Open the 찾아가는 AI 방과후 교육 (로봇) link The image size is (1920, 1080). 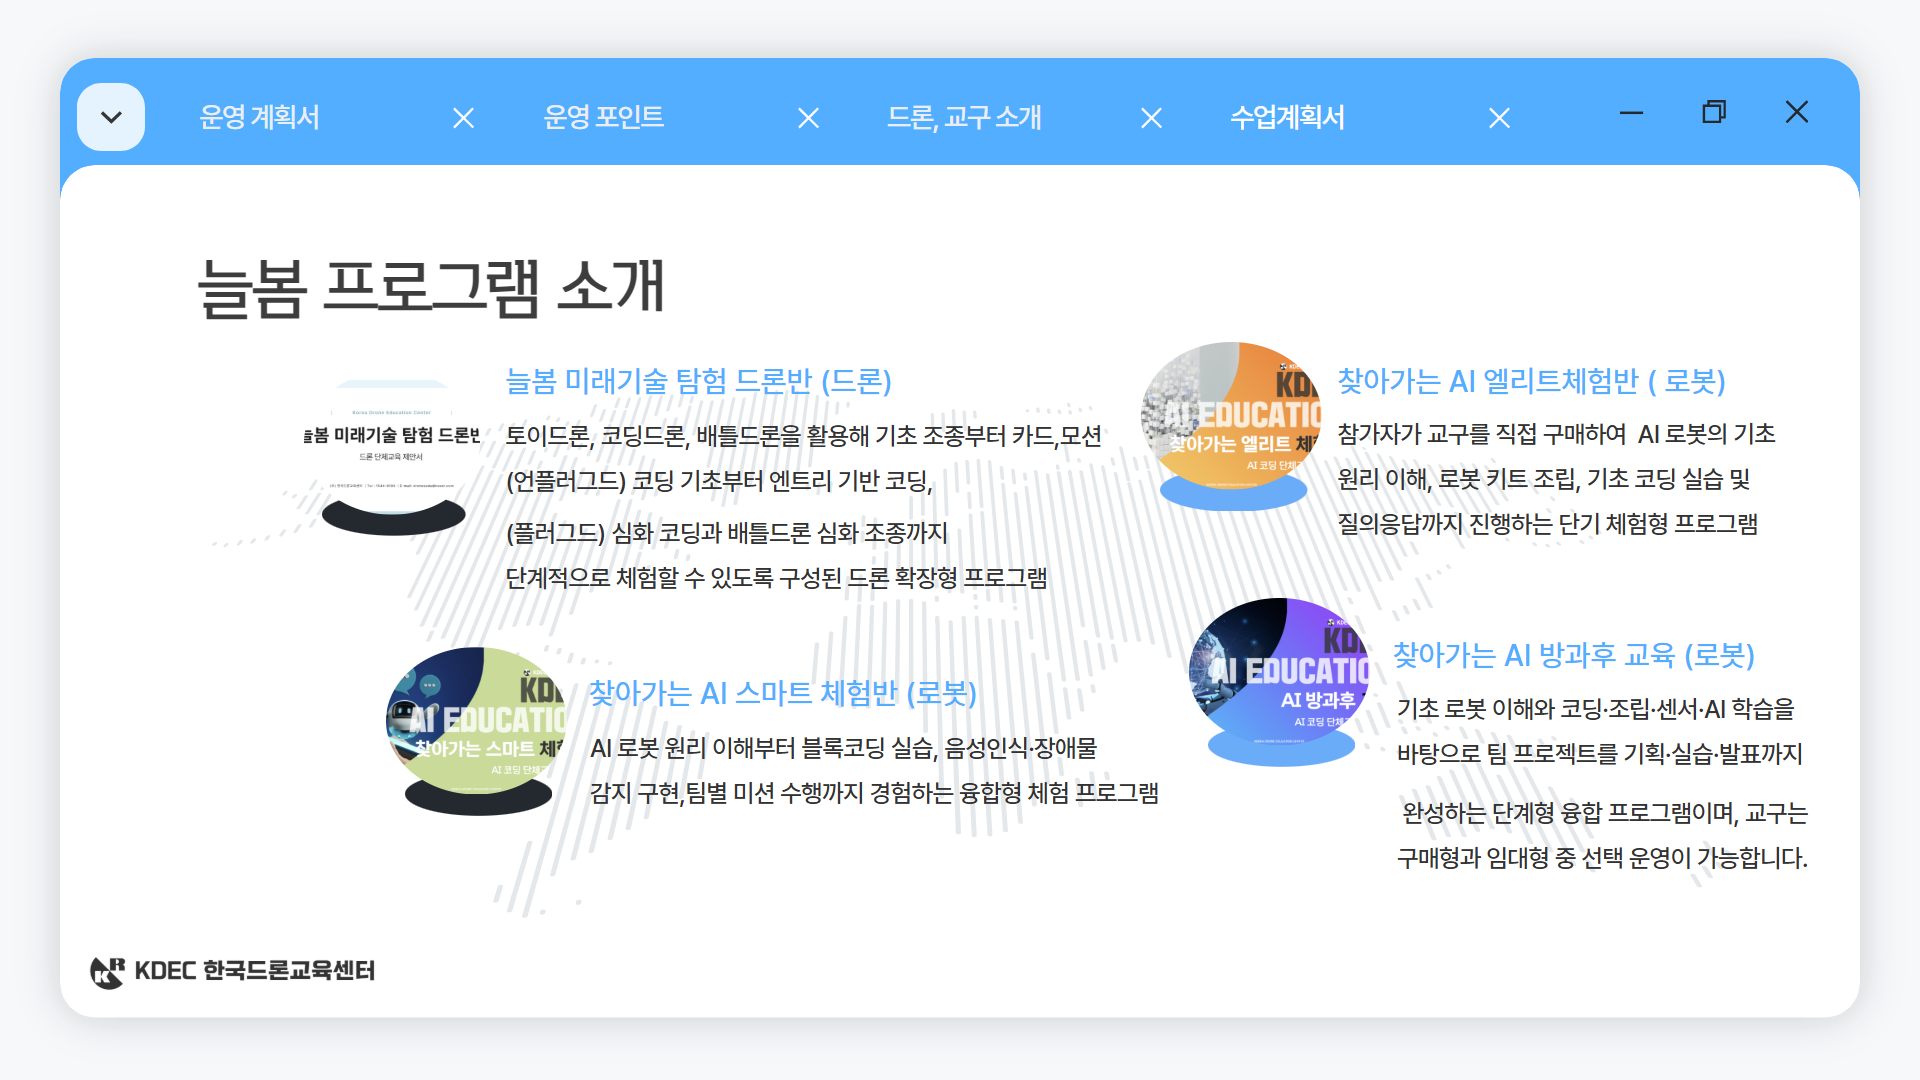point(1577,657)
